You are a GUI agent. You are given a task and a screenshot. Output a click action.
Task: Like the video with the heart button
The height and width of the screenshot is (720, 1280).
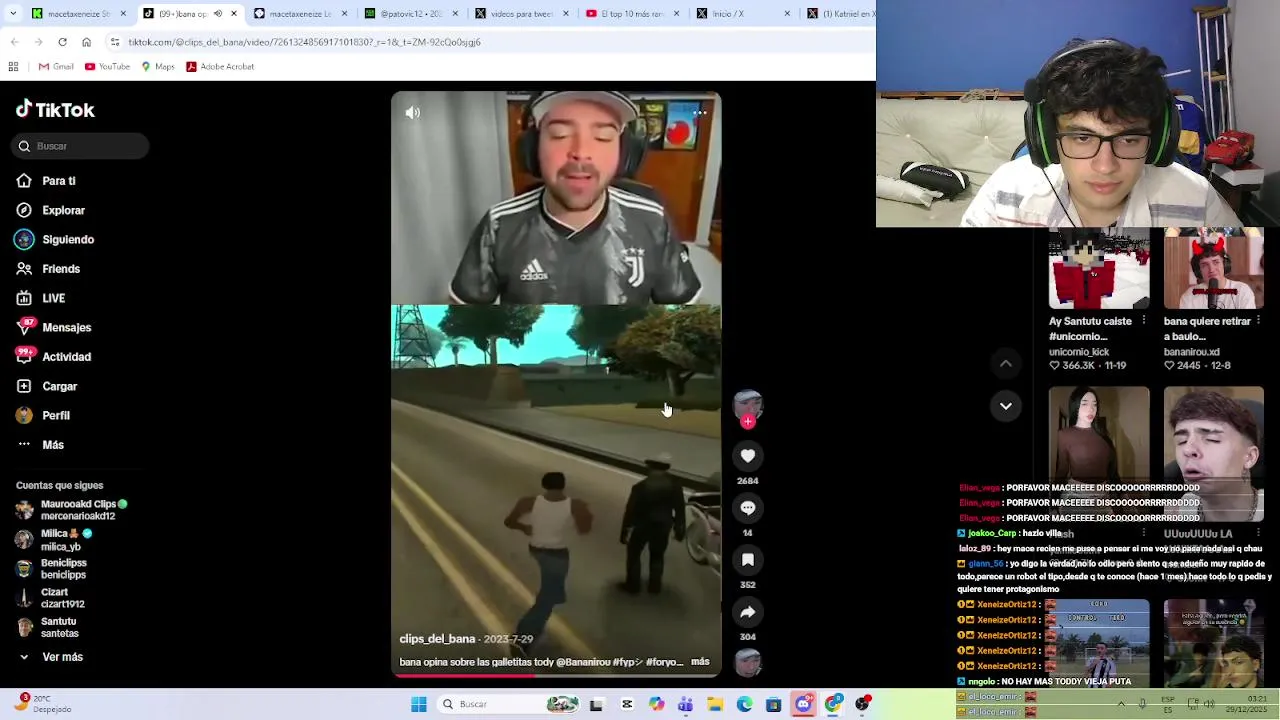pyautogui.click(x=747, y=456)
